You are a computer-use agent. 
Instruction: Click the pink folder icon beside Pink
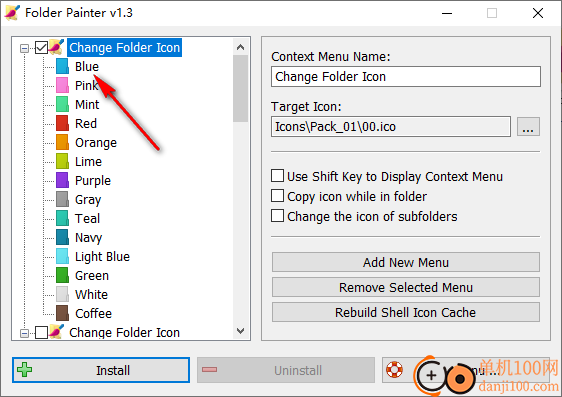click(62, 85)
